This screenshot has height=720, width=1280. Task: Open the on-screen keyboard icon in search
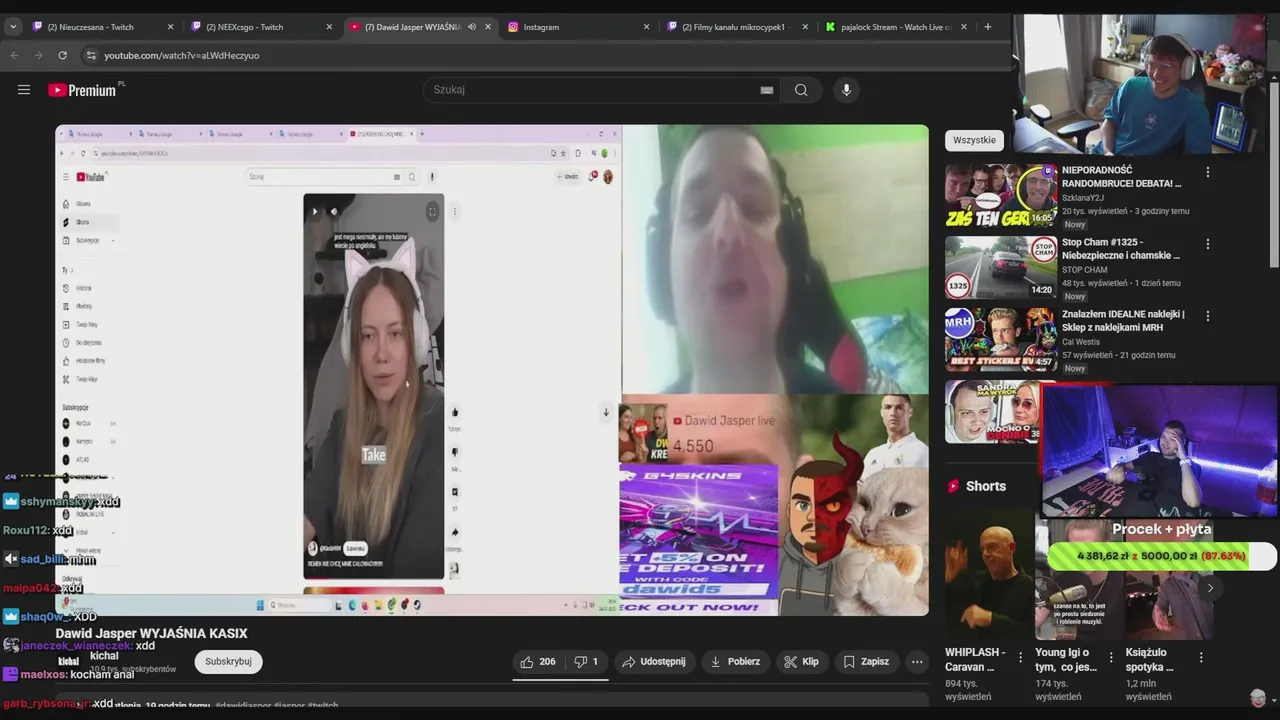click(x=767, y=90)
